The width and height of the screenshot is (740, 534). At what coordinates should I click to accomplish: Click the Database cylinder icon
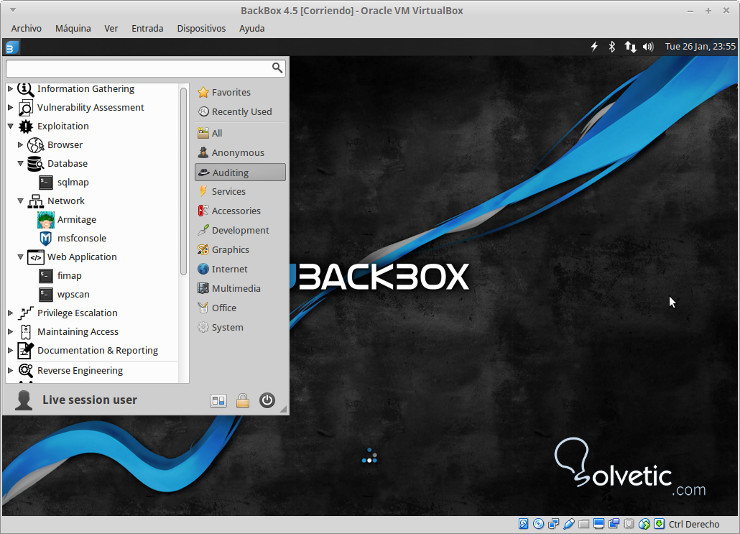pyautogui.click(x=35, y=164)
